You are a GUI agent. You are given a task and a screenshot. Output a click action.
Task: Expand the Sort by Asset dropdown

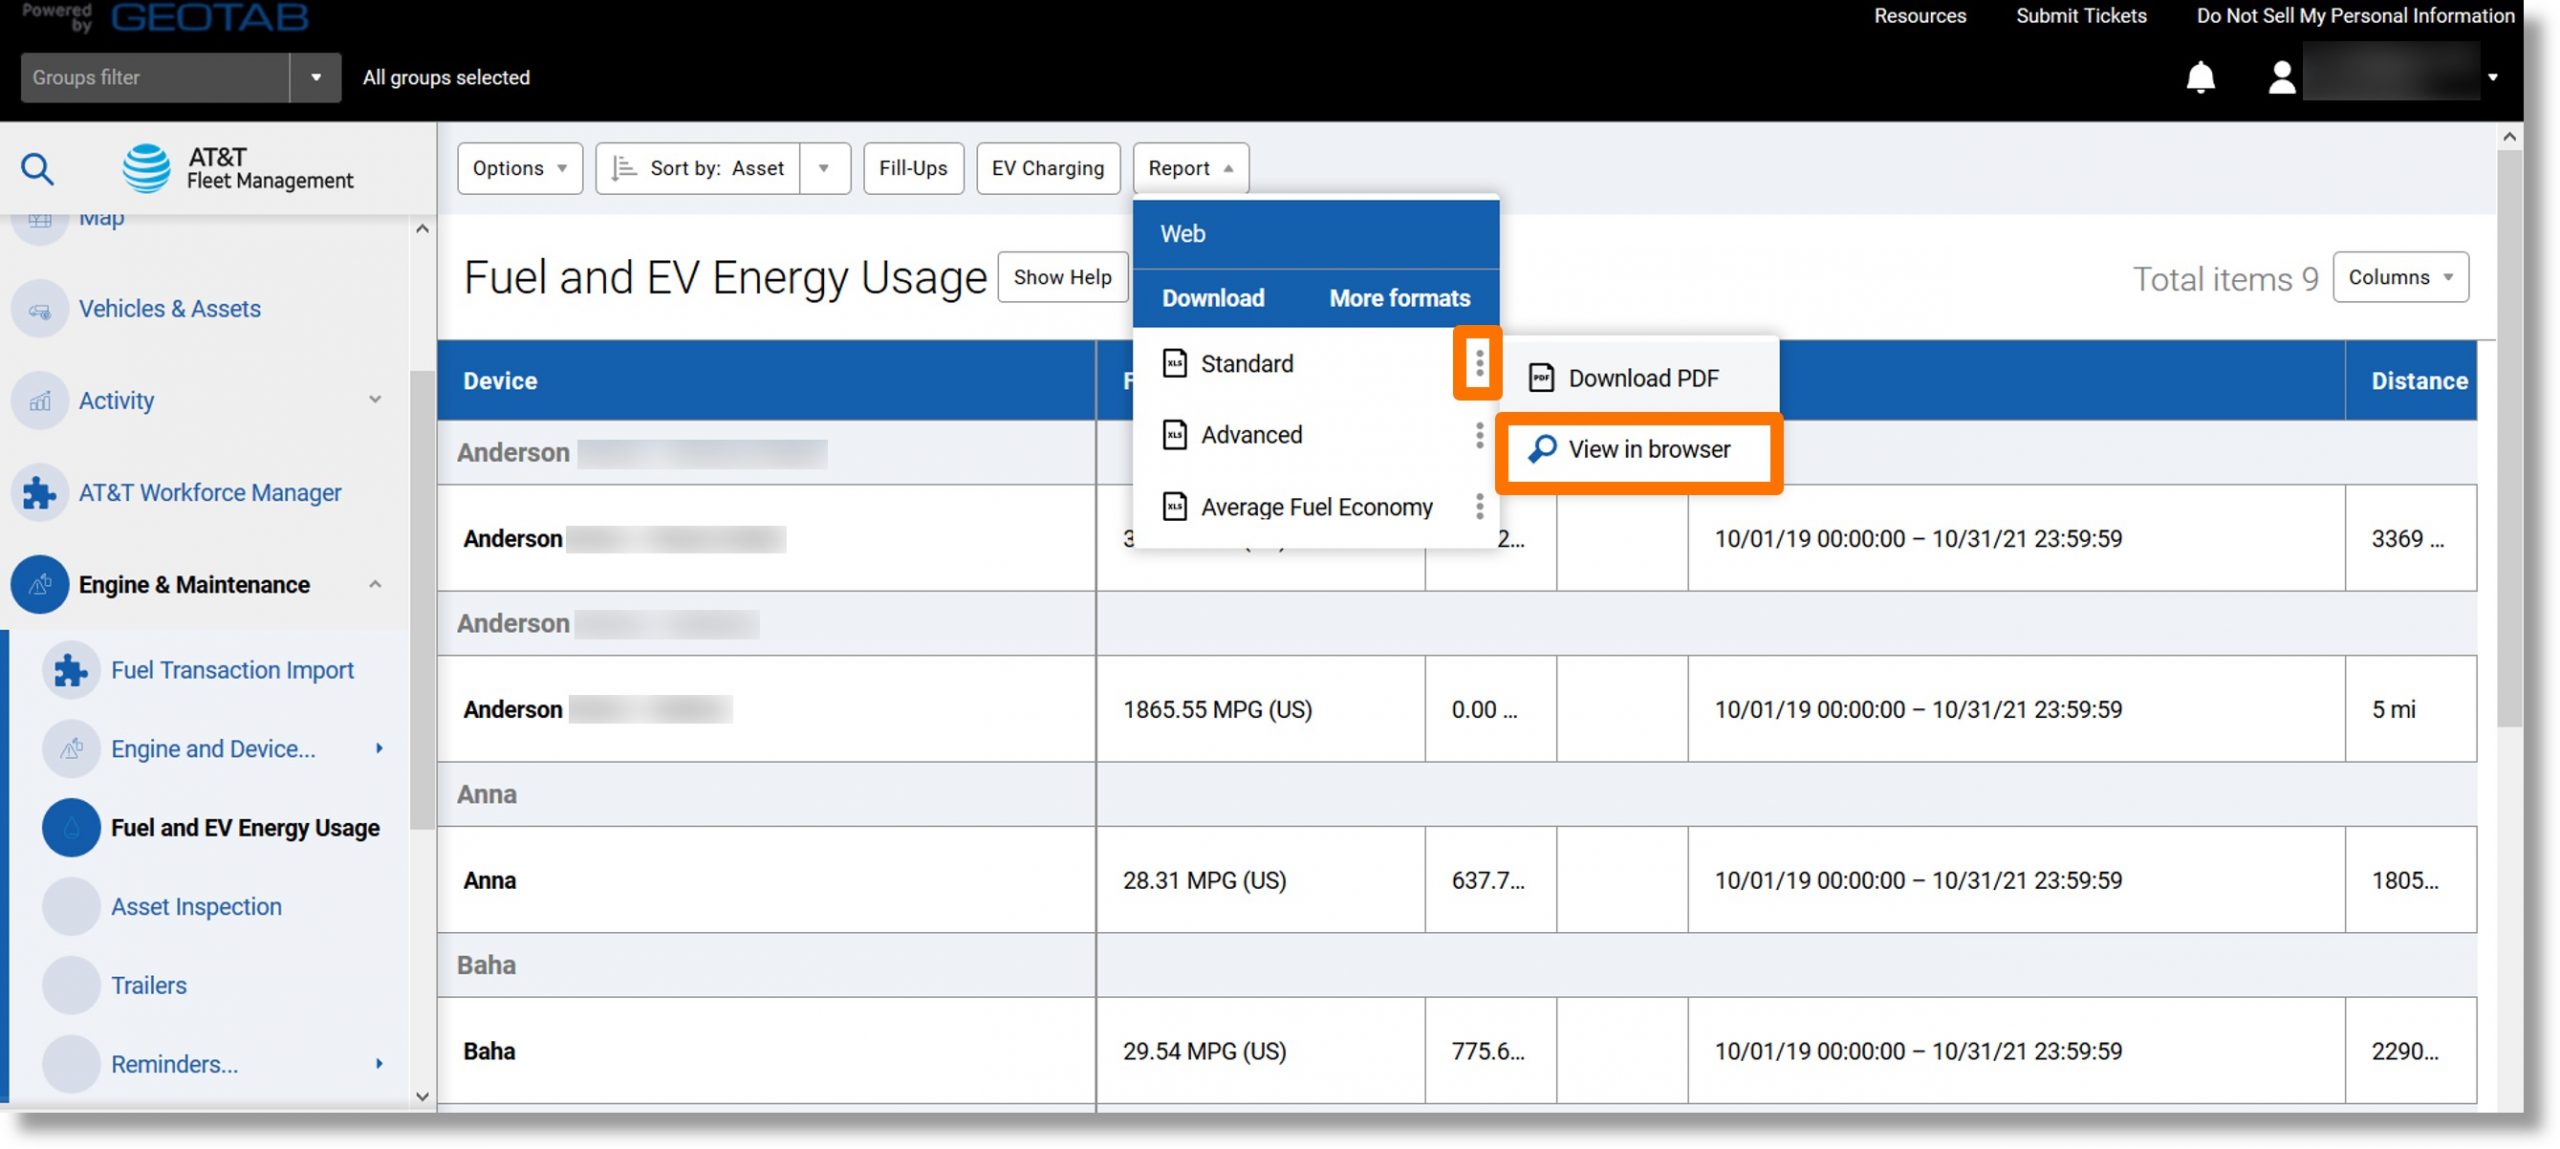[826, 166]
